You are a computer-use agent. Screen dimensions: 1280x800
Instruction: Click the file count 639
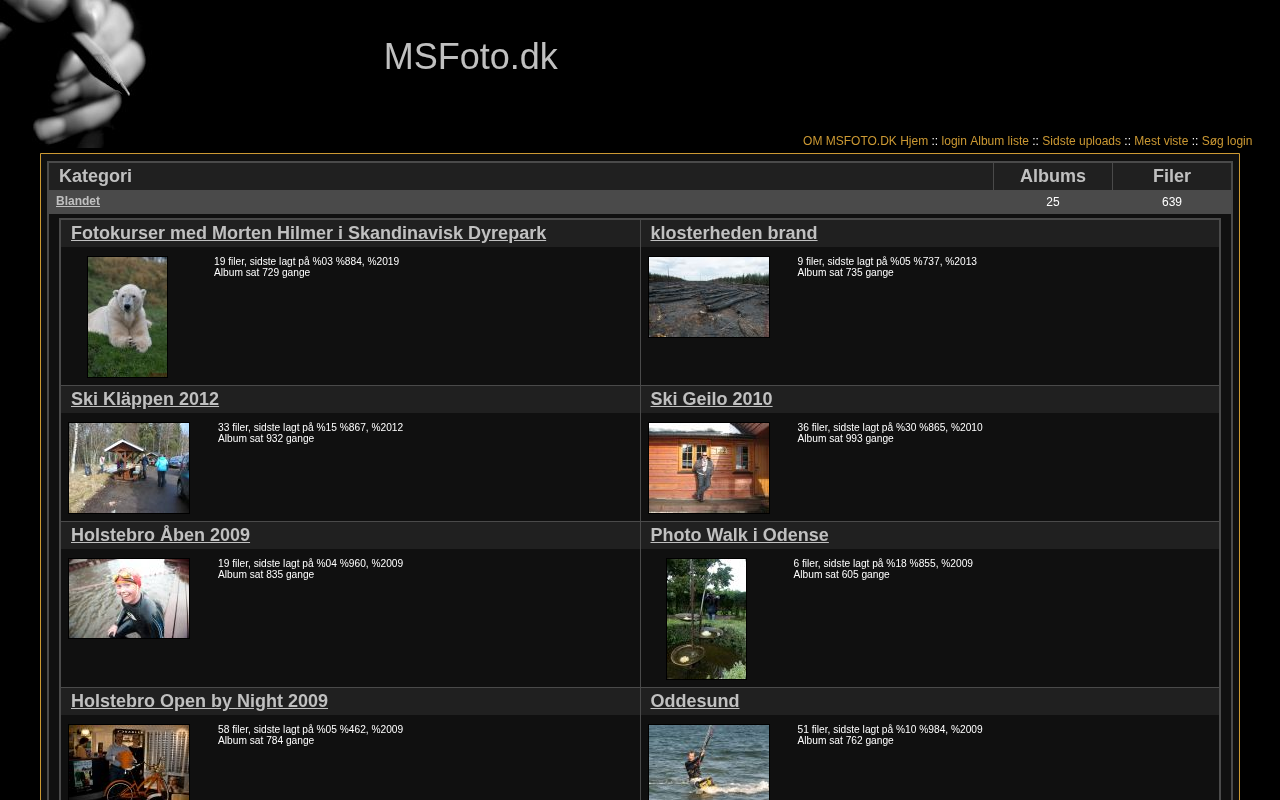click(1172, 202)
